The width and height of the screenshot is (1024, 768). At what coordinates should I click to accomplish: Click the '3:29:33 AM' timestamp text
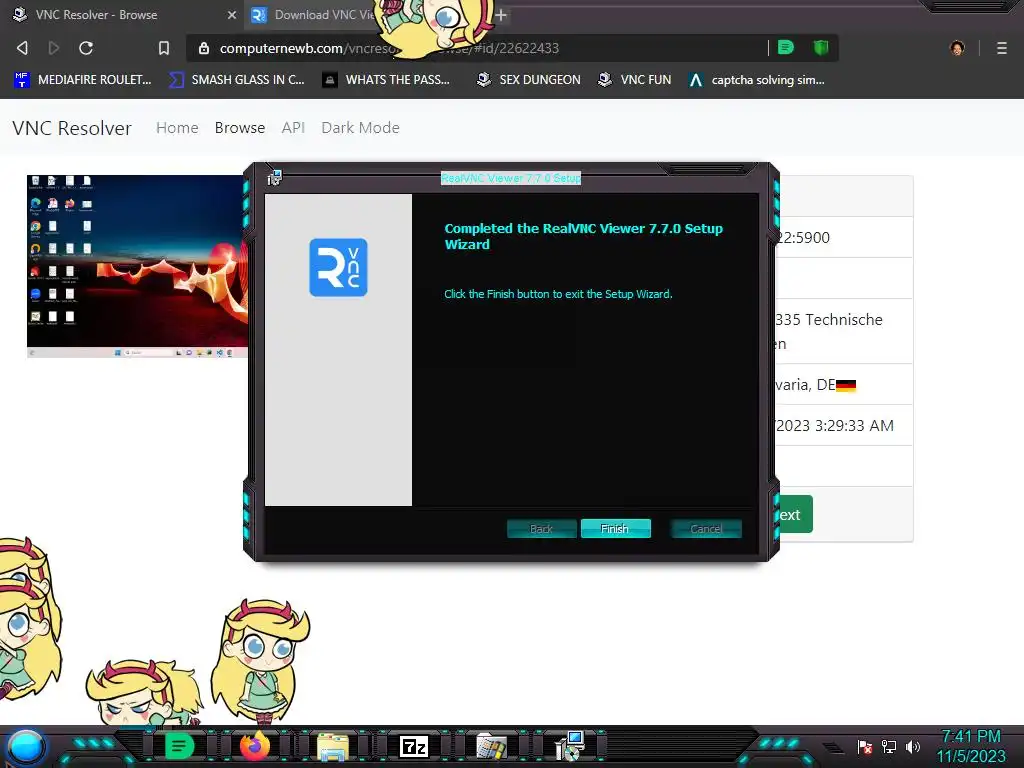(x=854, y=426)
